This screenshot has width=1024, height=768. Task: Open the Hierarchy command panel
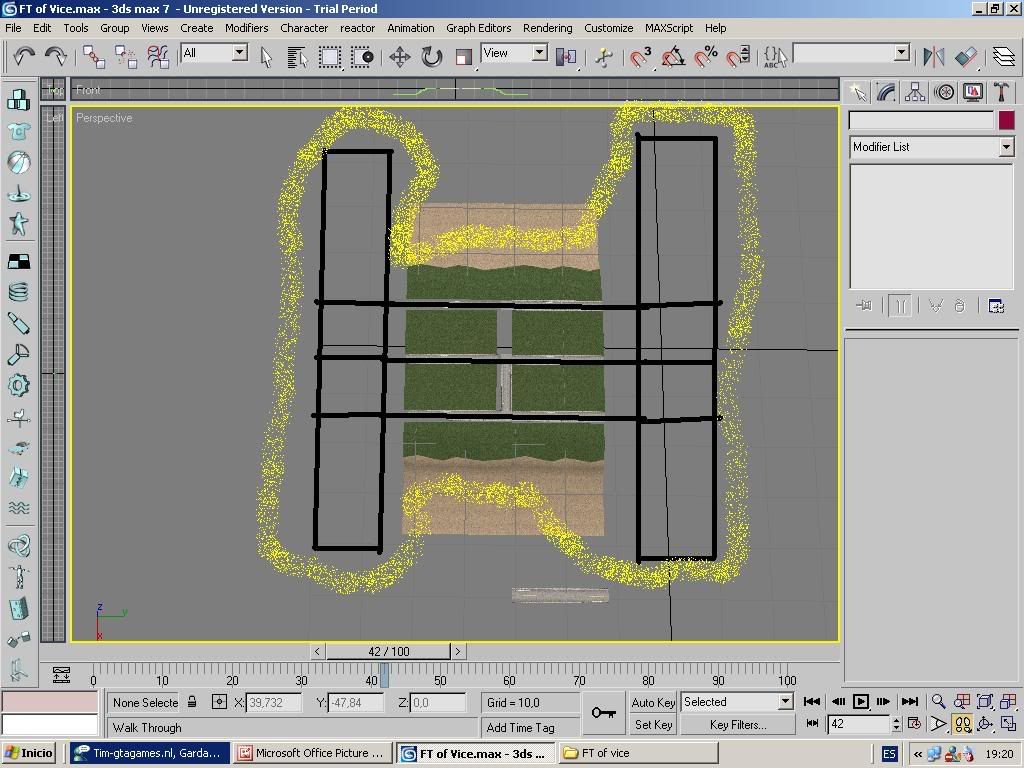[x=915, y=93]
